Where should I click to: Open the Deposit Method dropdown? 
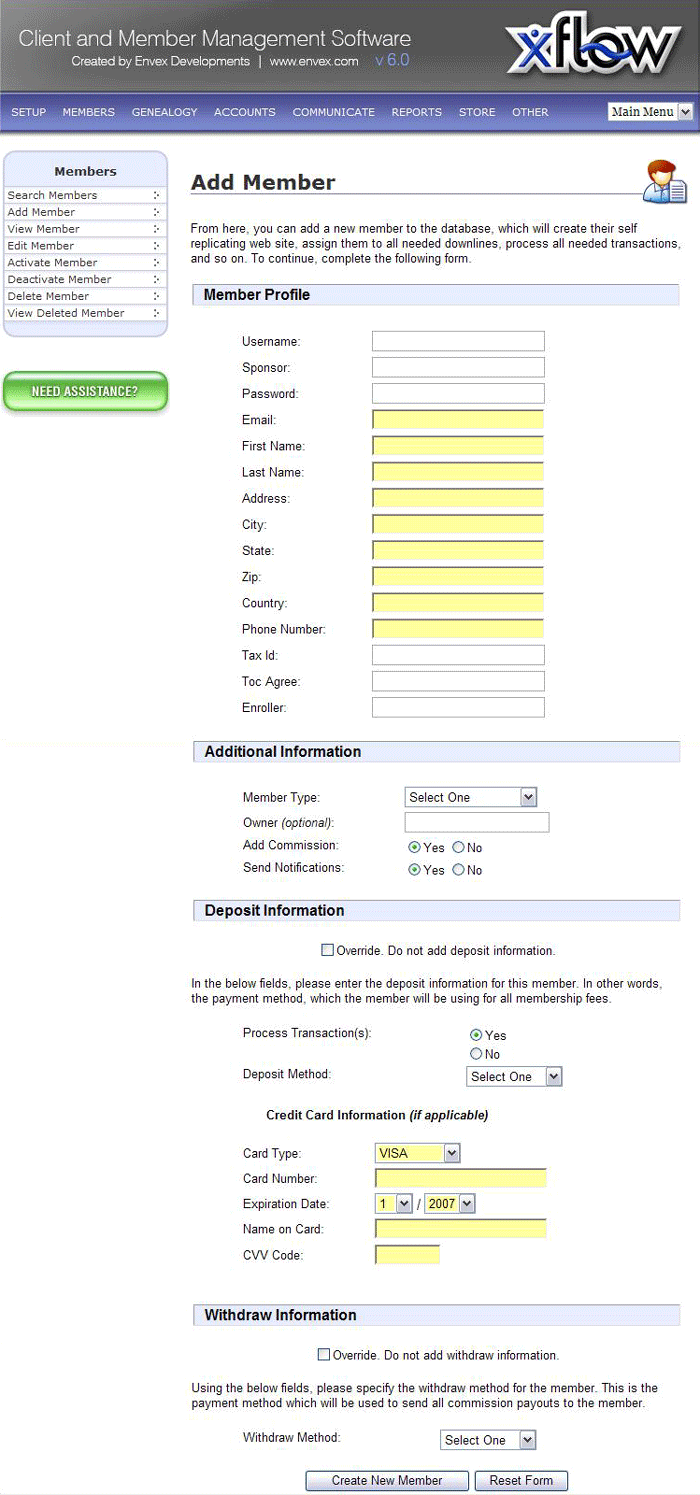515,1076
